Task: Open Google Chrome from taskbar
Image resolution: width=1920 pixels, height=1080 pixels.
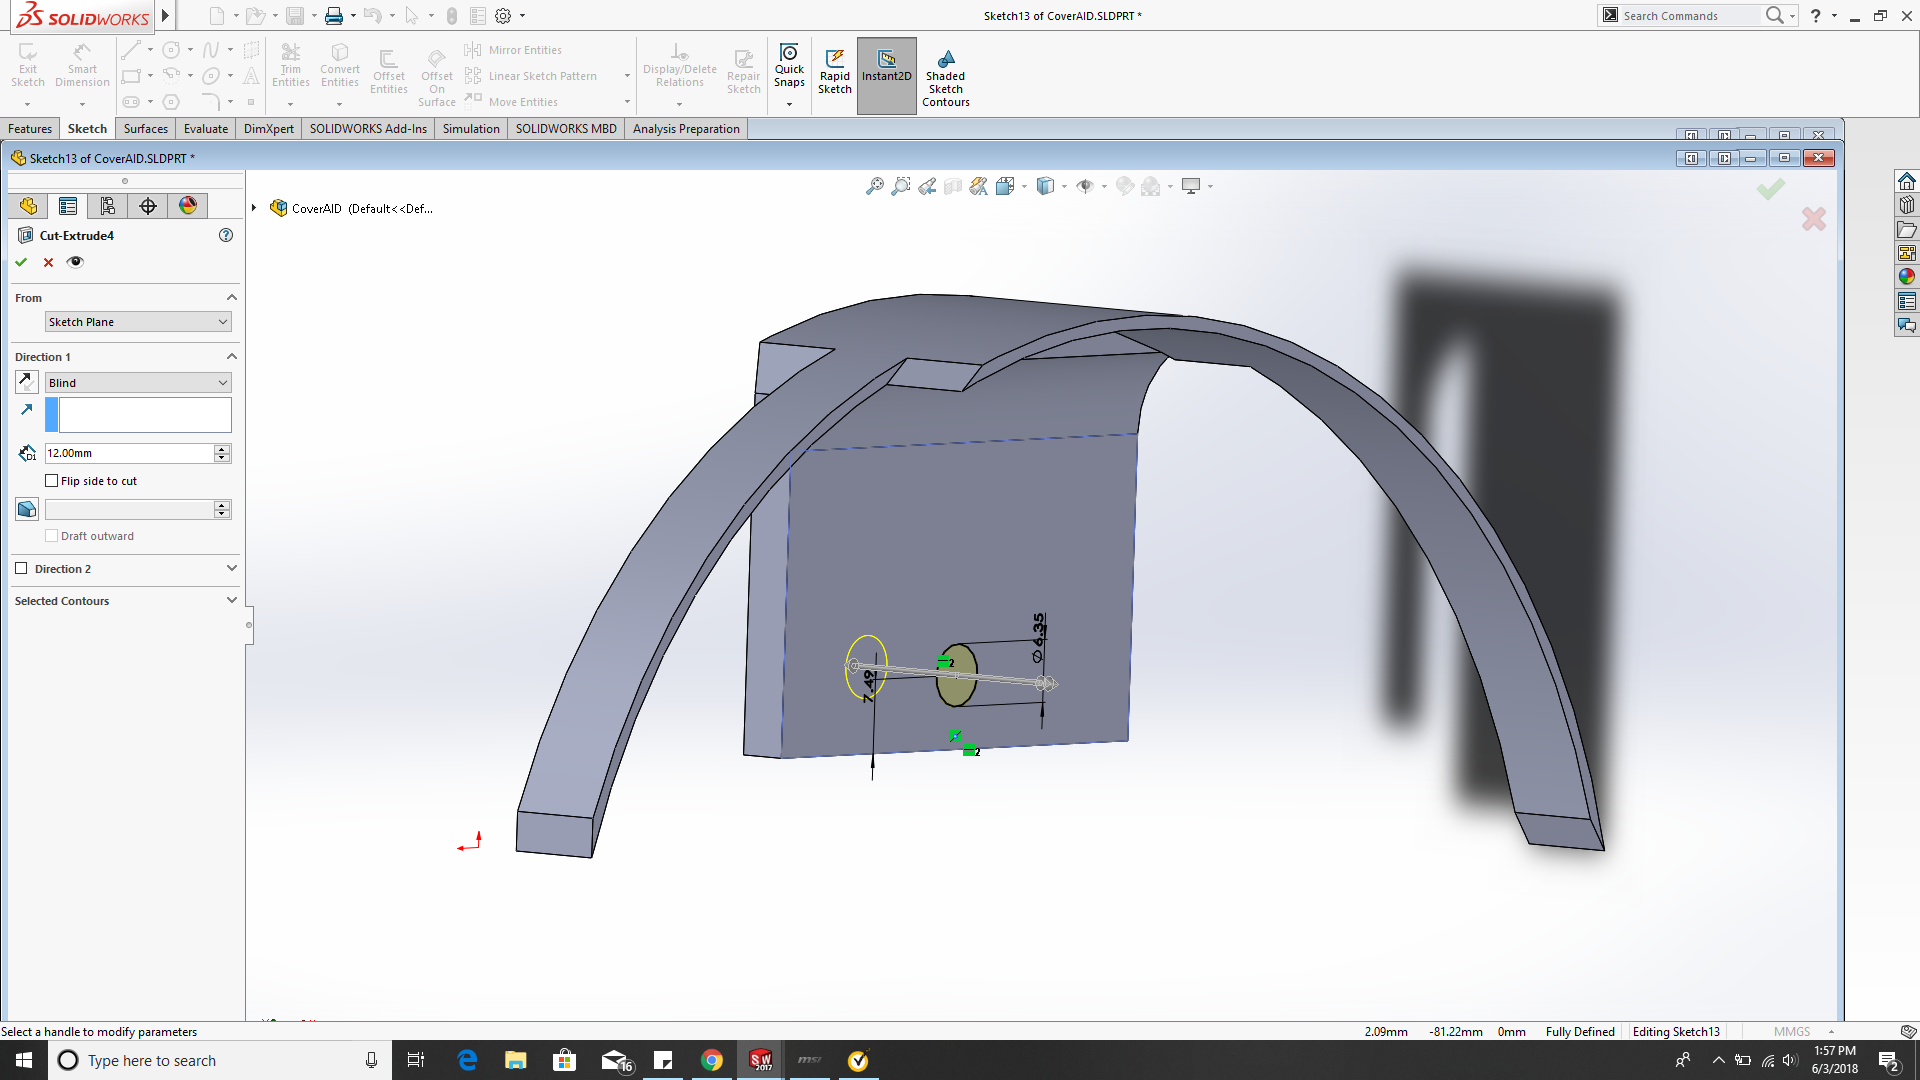Action: pos(712,1060)
